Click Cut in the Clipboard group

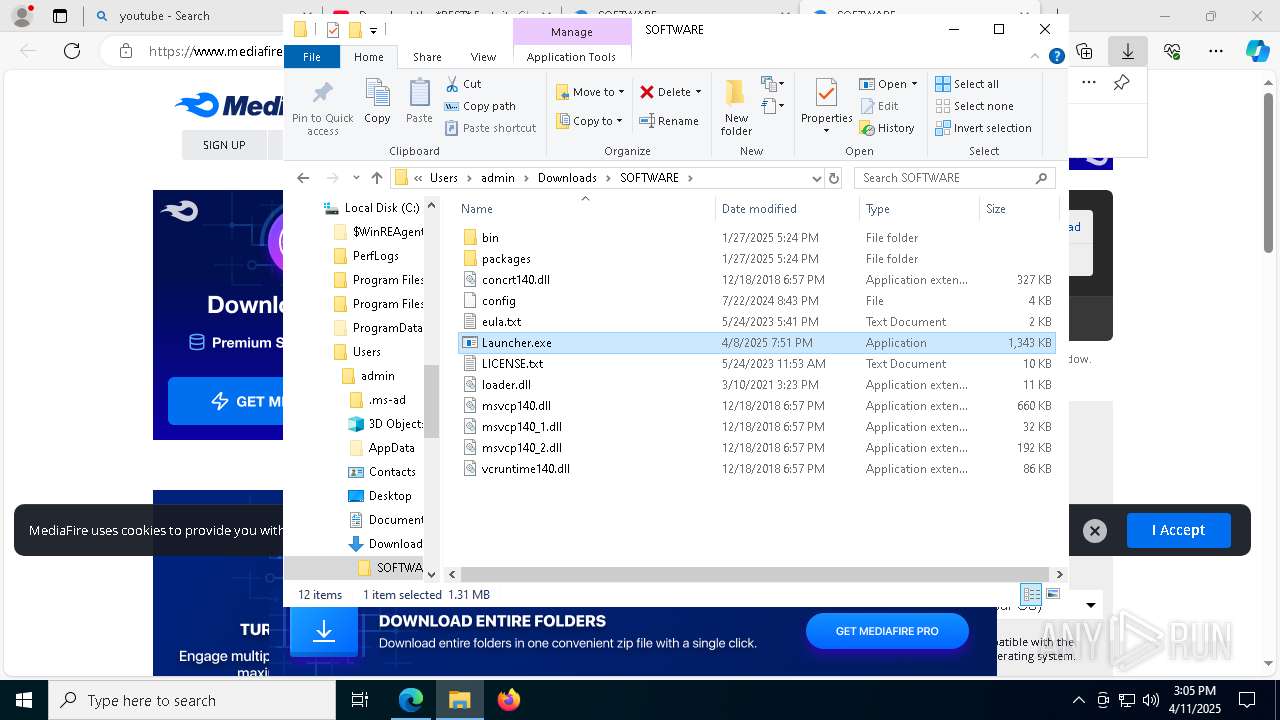463,84
